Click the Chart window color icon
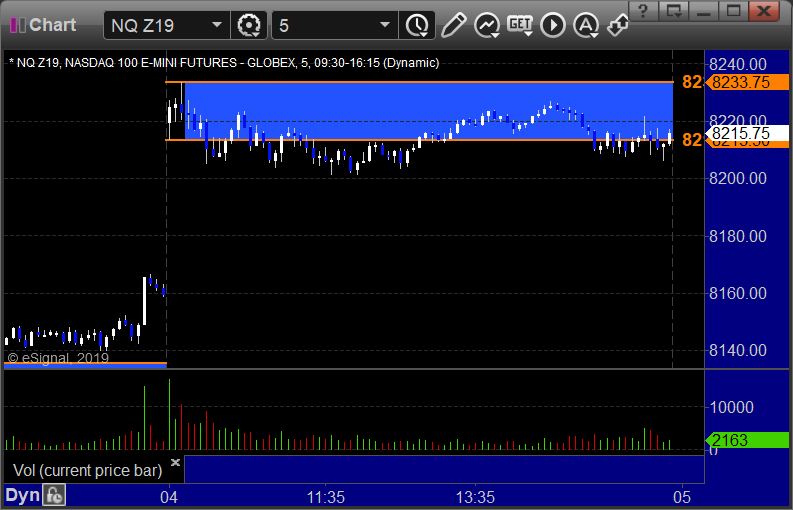The height and width of the screenshot is (510, 793). (18, 25)
